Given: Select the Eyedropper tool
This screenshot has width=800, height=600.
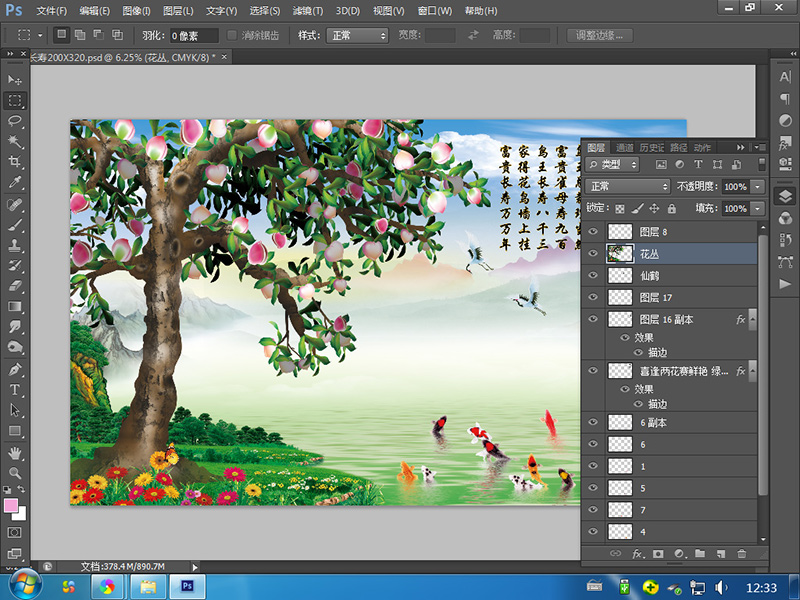Looking at the screenshot, I should (x=14, y=183).
